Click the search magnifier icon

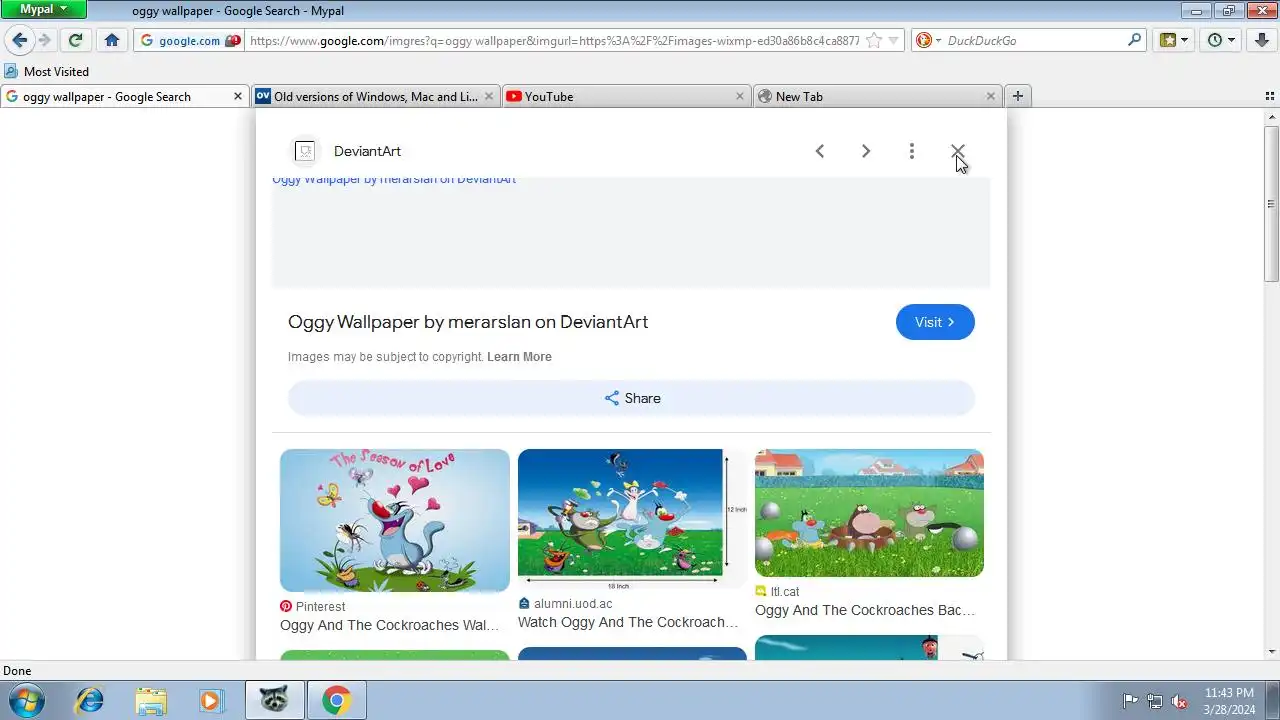pyautogui.click(x=1134, y=41)
